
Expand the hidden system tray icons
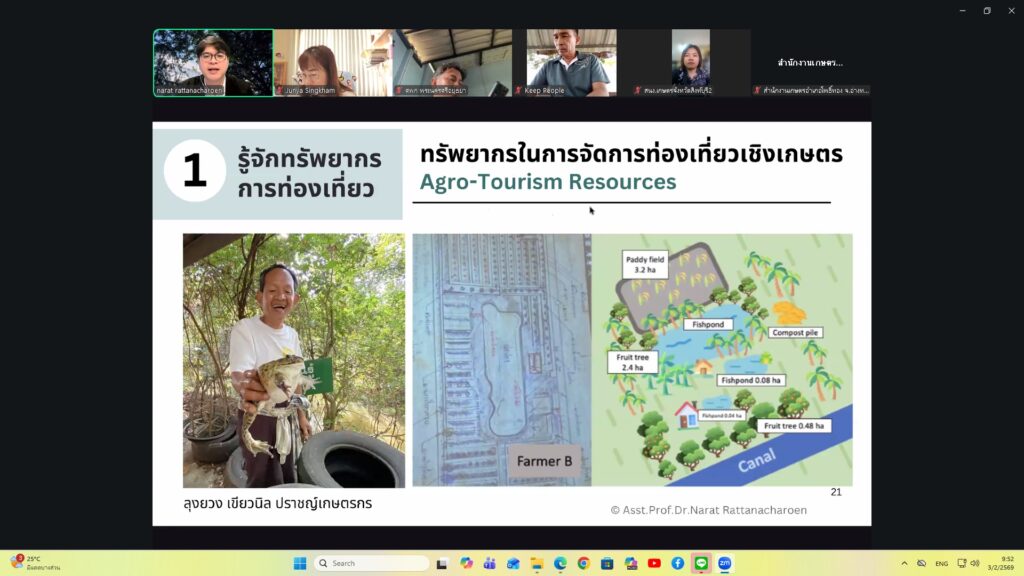[904, 563]
